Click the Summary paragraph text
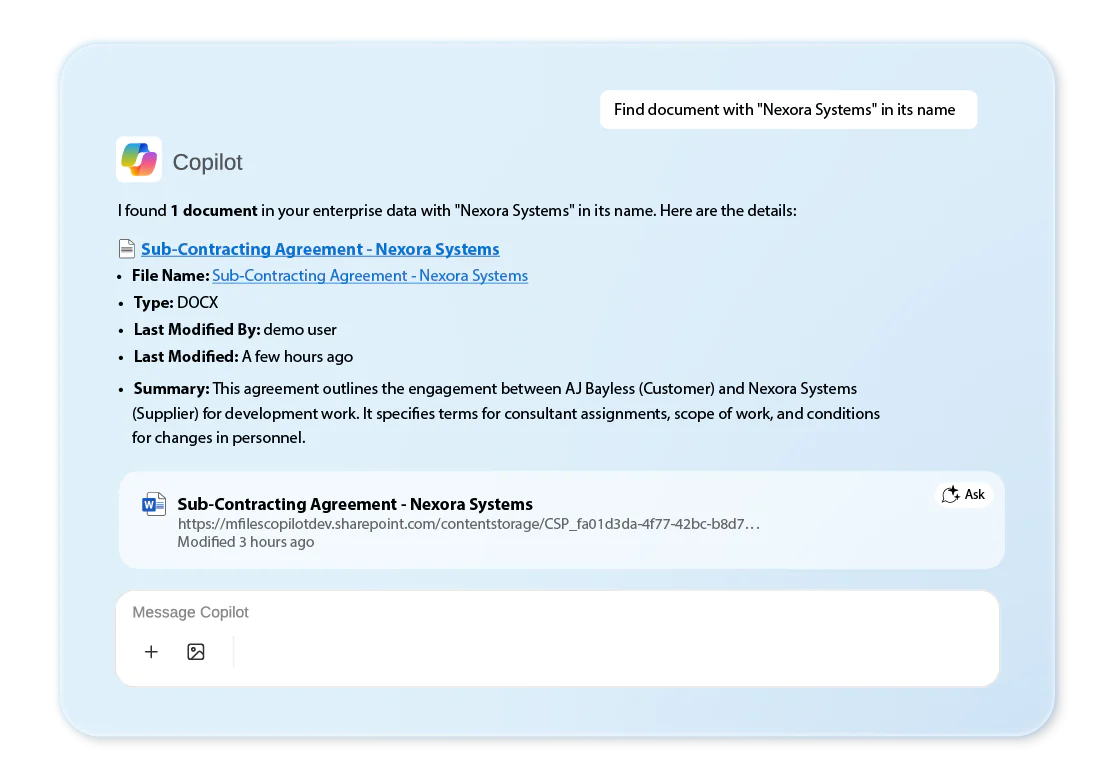 505,413
